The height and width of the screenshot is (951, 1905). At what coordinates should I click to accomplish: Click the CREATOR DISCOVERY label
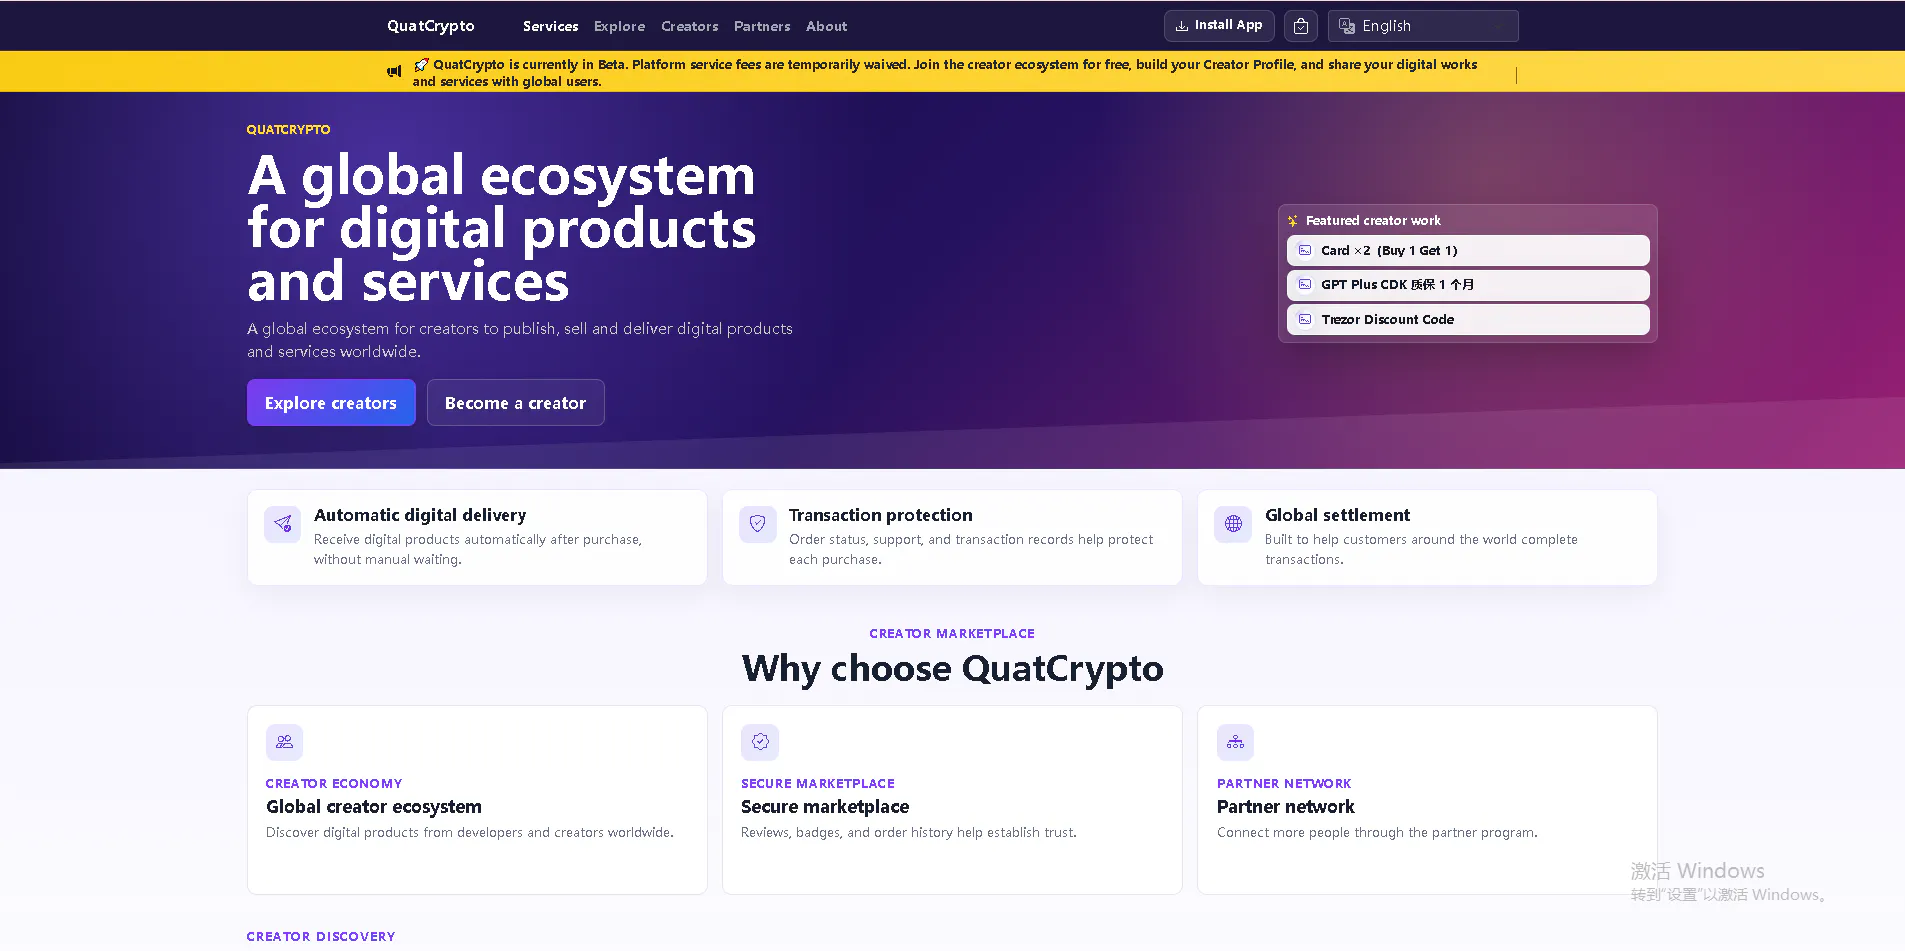(321, 937)
